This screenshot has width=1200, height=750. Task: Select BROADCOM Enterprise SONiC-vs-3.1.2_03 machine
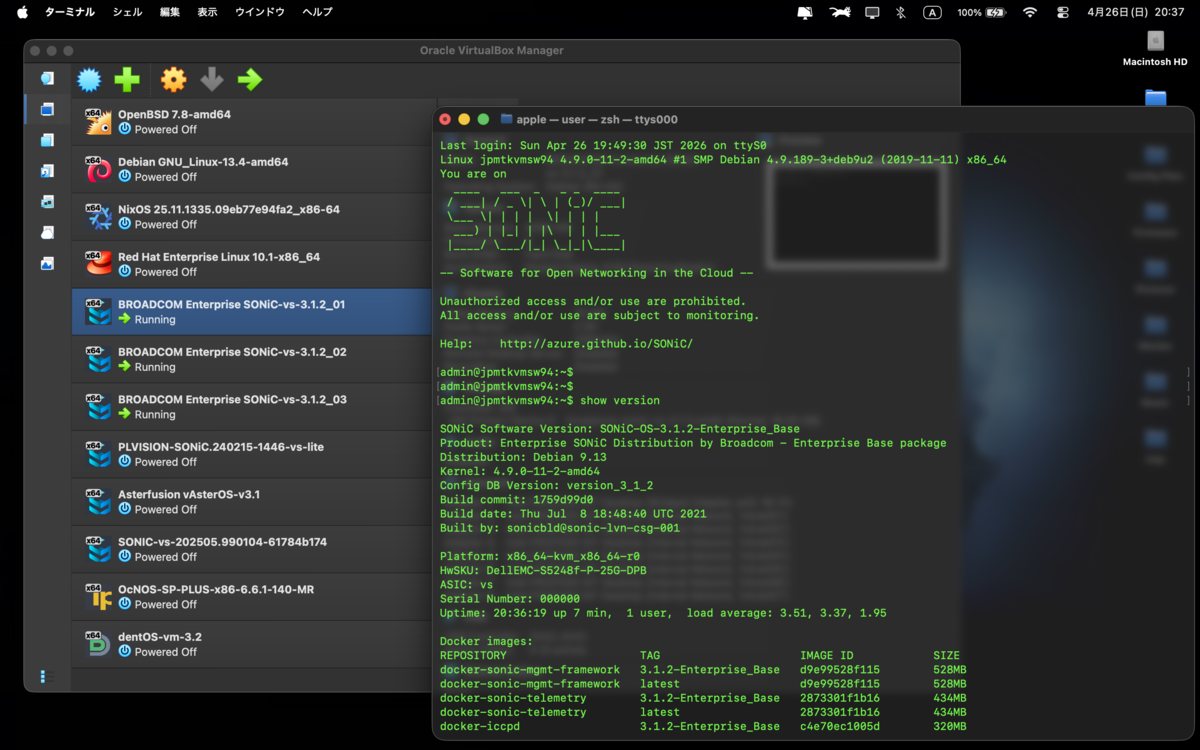coord(254,407)
